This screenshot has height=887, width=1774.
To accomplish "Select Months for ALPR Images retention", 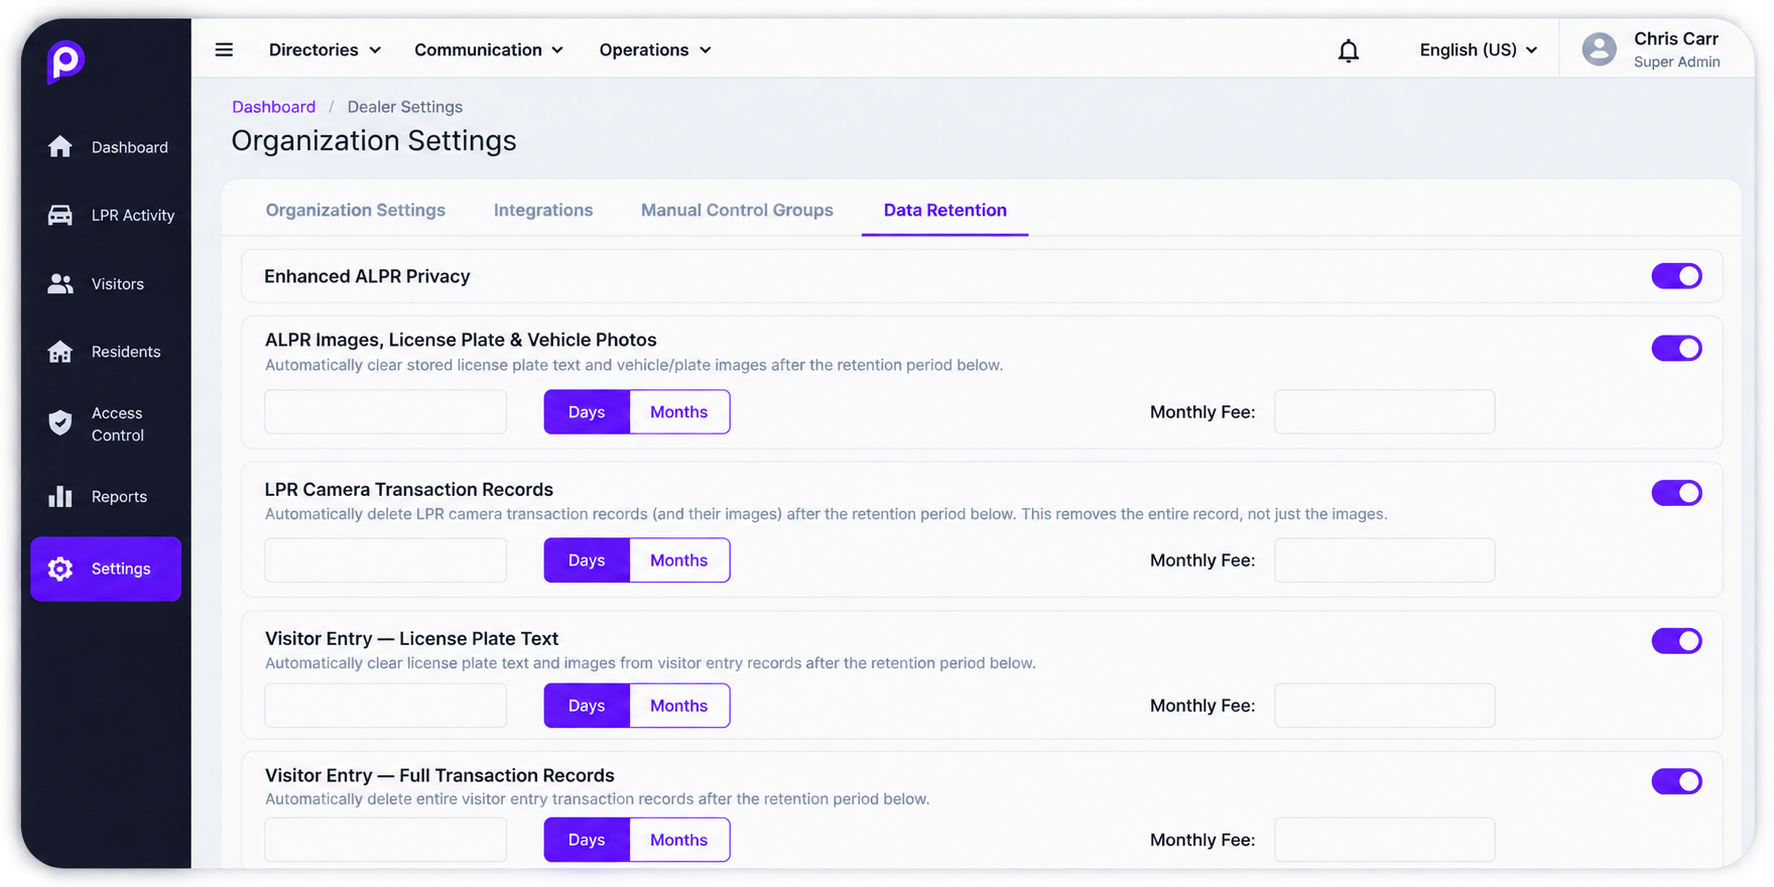I will pyautogui.click(x=679, y=412).
